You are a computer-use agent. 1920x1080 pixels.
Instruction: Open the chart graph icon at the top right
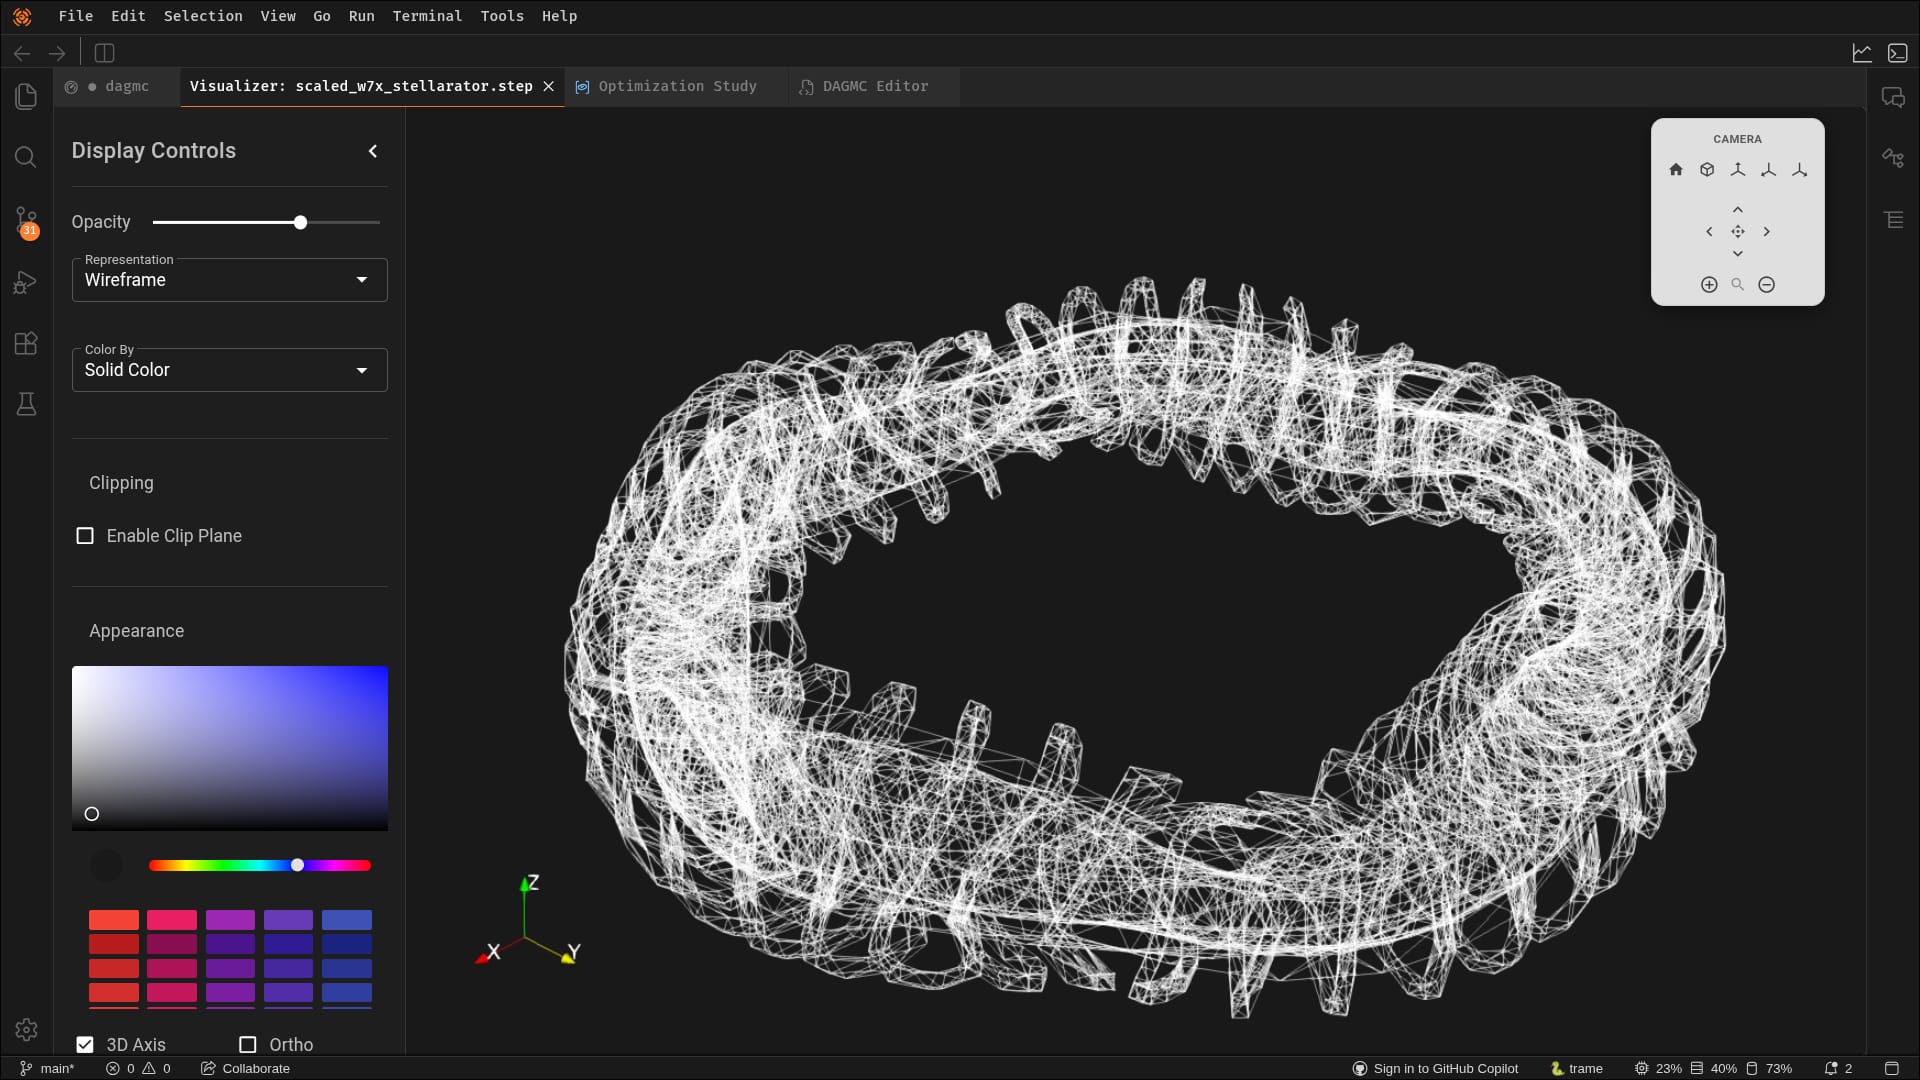(1862, 53)
